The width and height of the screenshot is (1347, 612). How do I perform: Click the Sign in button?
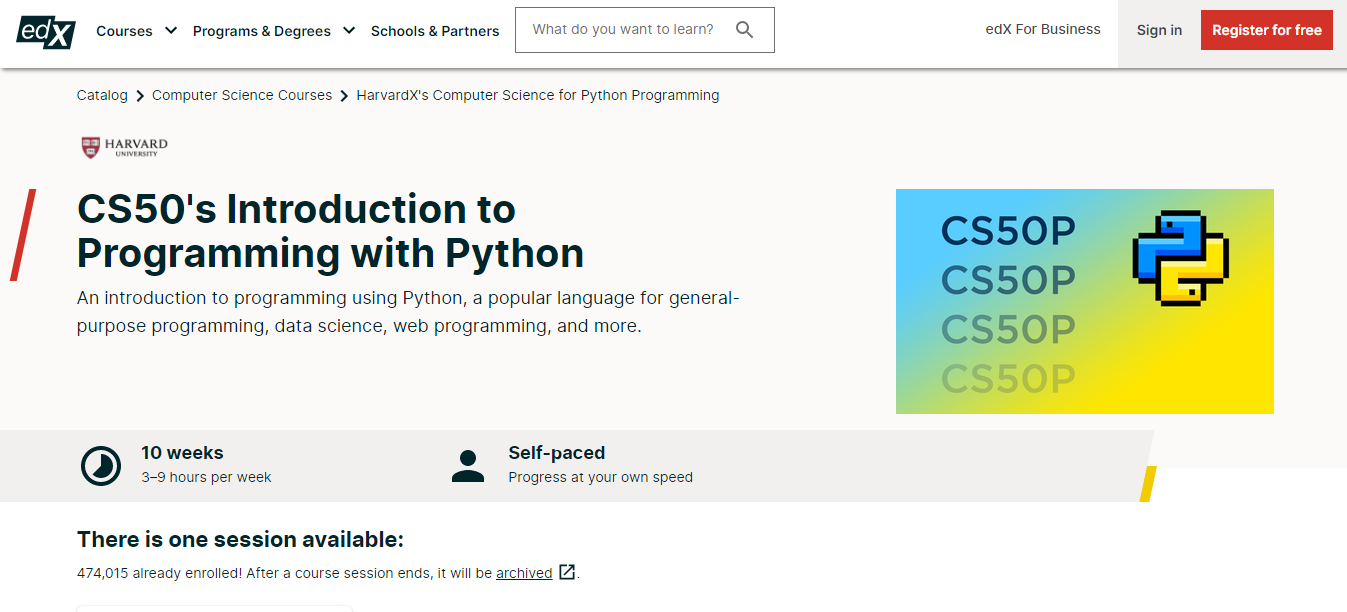click(x=1159, y=30)
